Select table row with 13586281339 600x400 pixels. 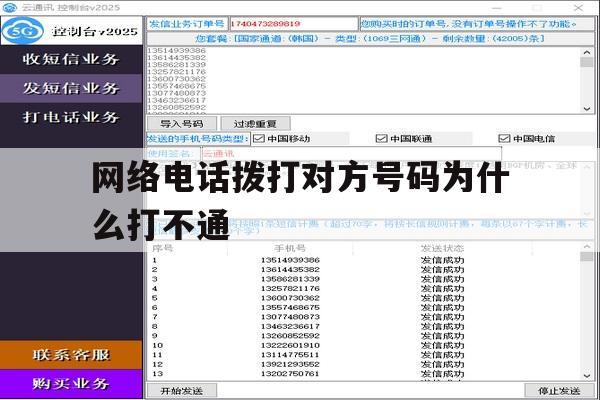[x=364, y=279]
